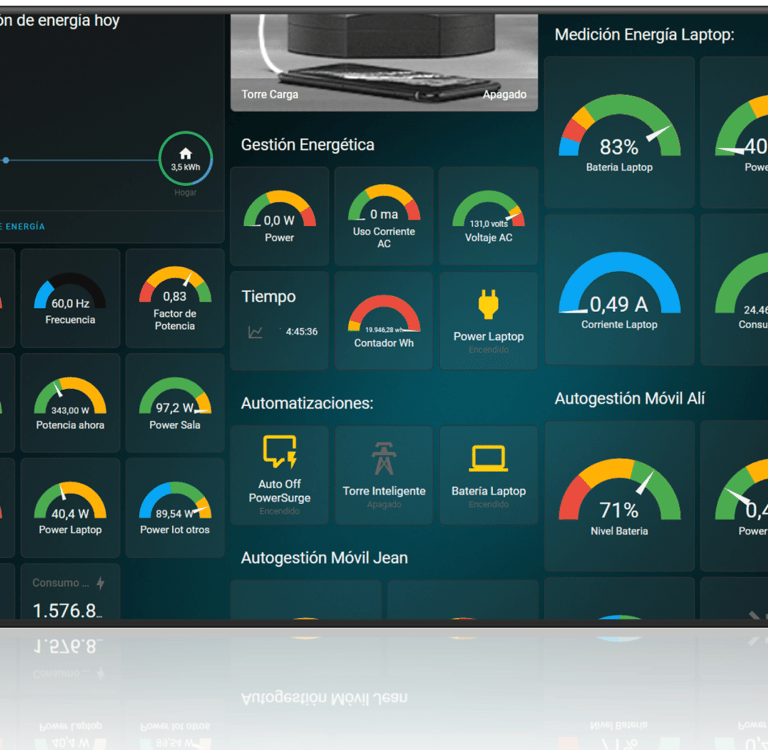The image size is (768, 750).
Task: Click the Power Laptop yellow plug icon
Action: 488,304
